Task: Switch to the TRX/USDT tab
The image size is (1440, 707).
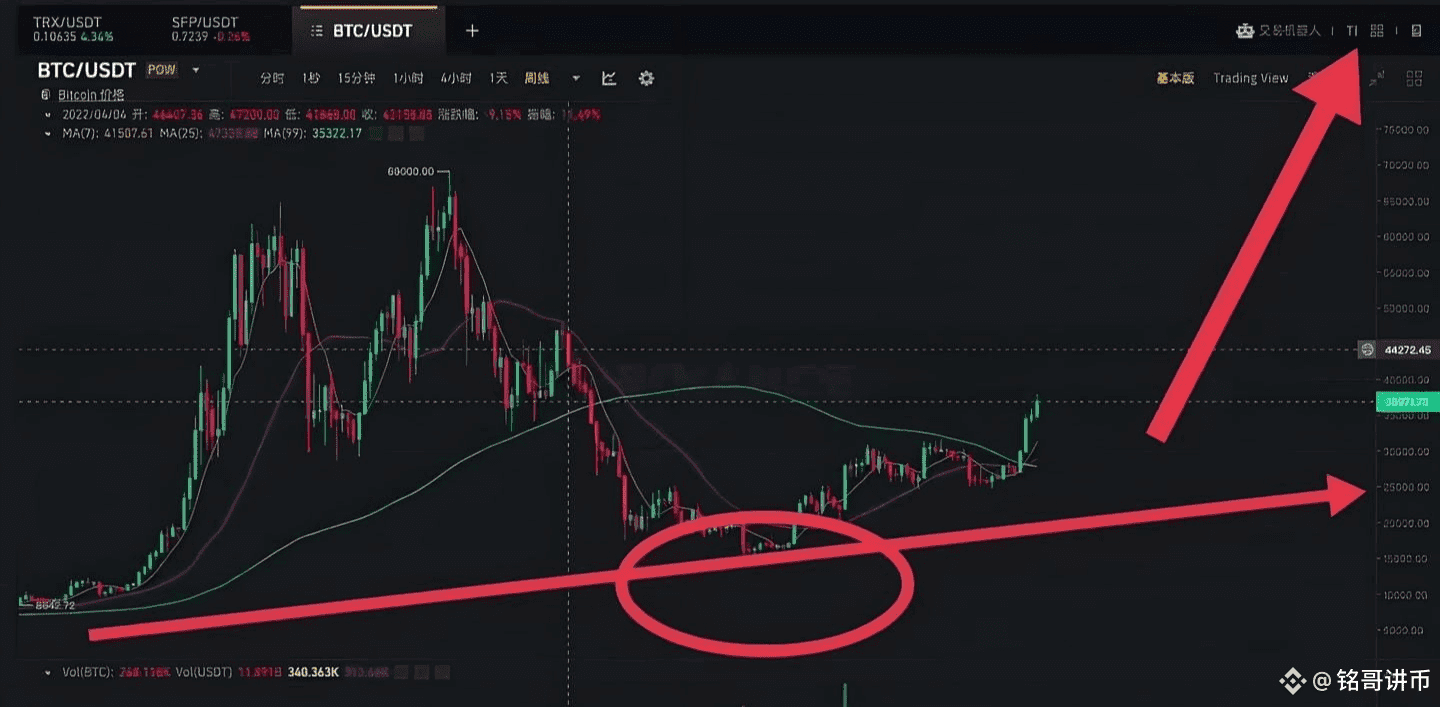Action: tap(73, 29)
